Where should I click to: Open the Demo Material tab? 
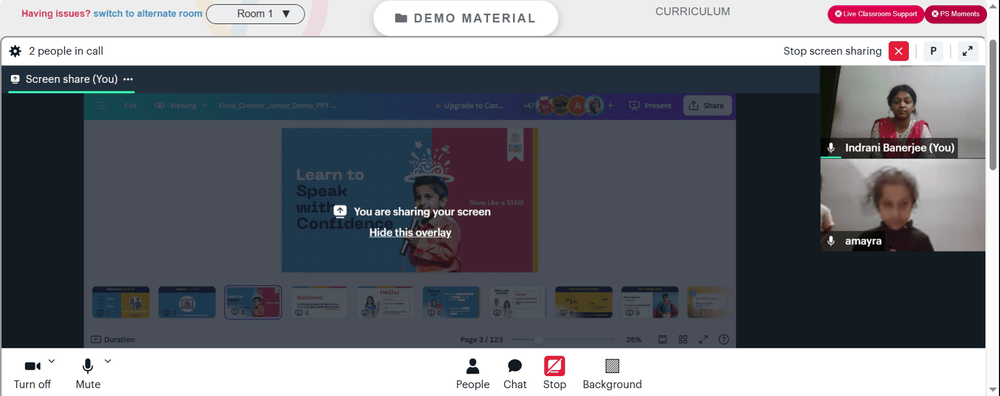click(466, 18)
